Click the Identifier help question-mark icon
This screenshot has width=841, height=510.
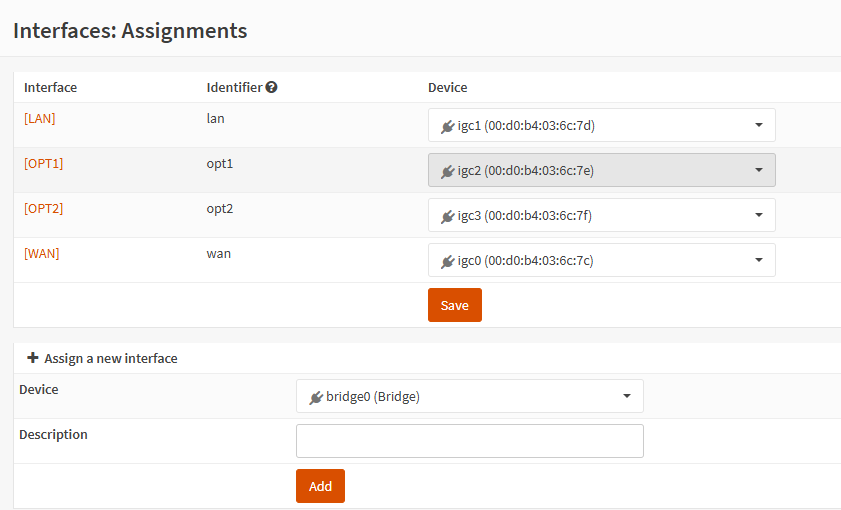tap(272, 88)
